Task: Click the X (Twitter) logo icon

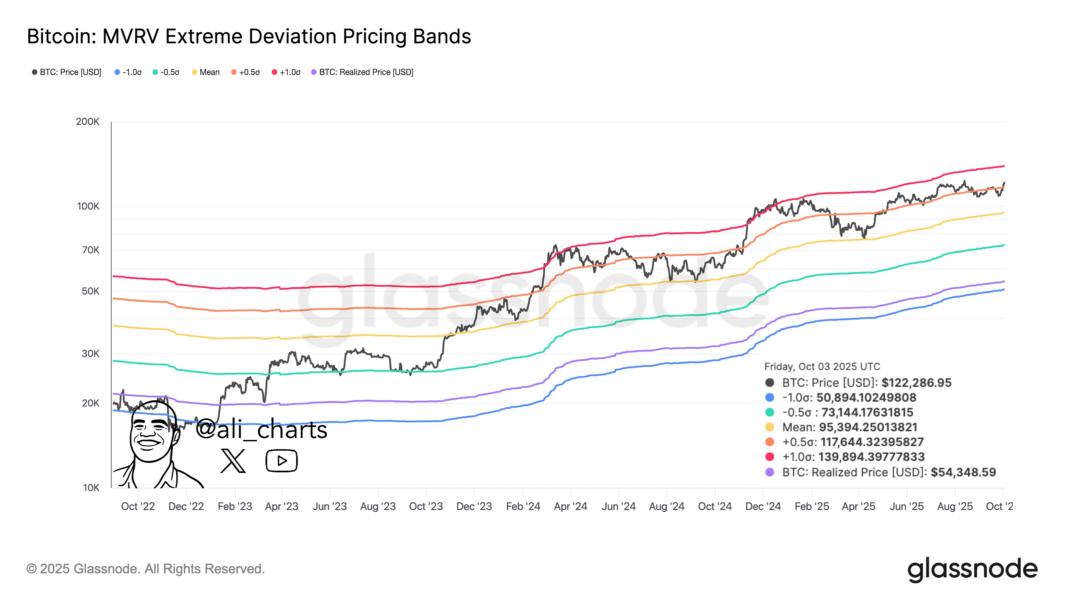Action: pyautogui.click(x=233, y=461)
